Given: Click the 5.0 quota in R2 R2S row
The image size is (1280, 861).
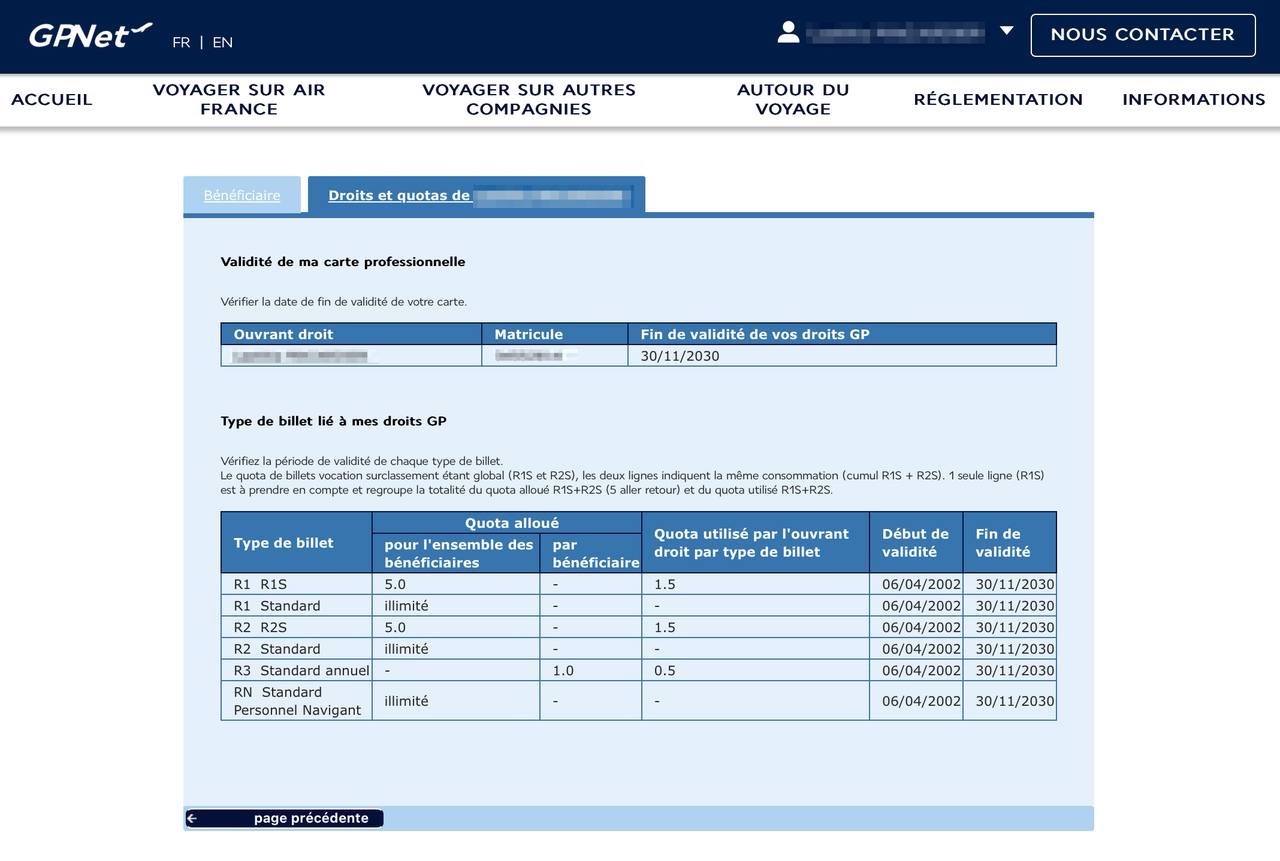Looking at the screenshot, I should click(x=395, y=627).
